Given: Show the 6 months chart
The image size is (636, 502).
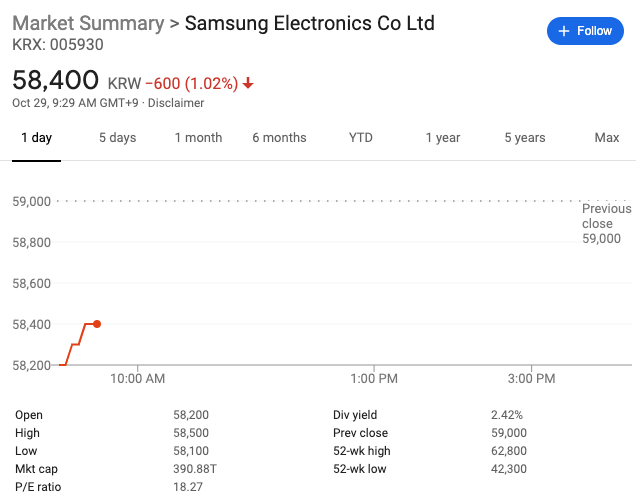Looking at the screenshot, I should [279, 138].
